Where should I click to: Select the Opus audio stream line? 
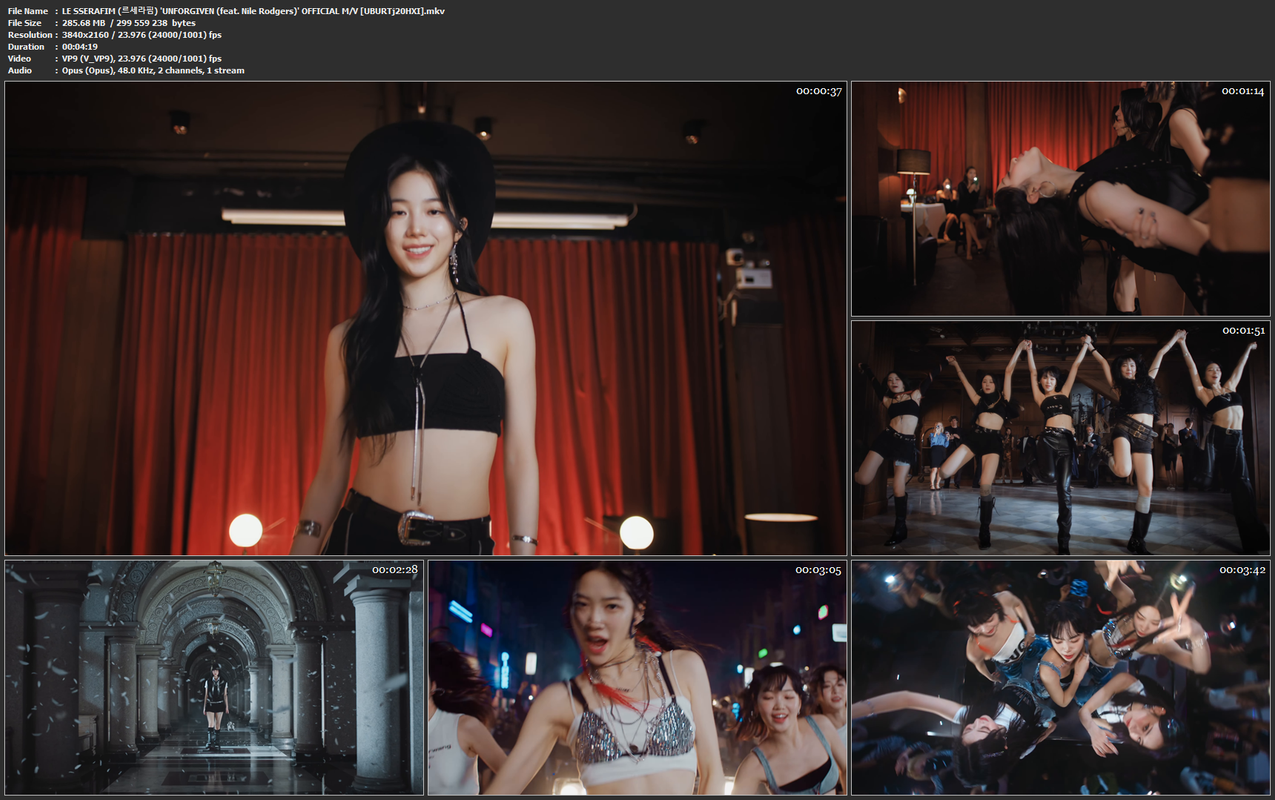coord(153,71)
